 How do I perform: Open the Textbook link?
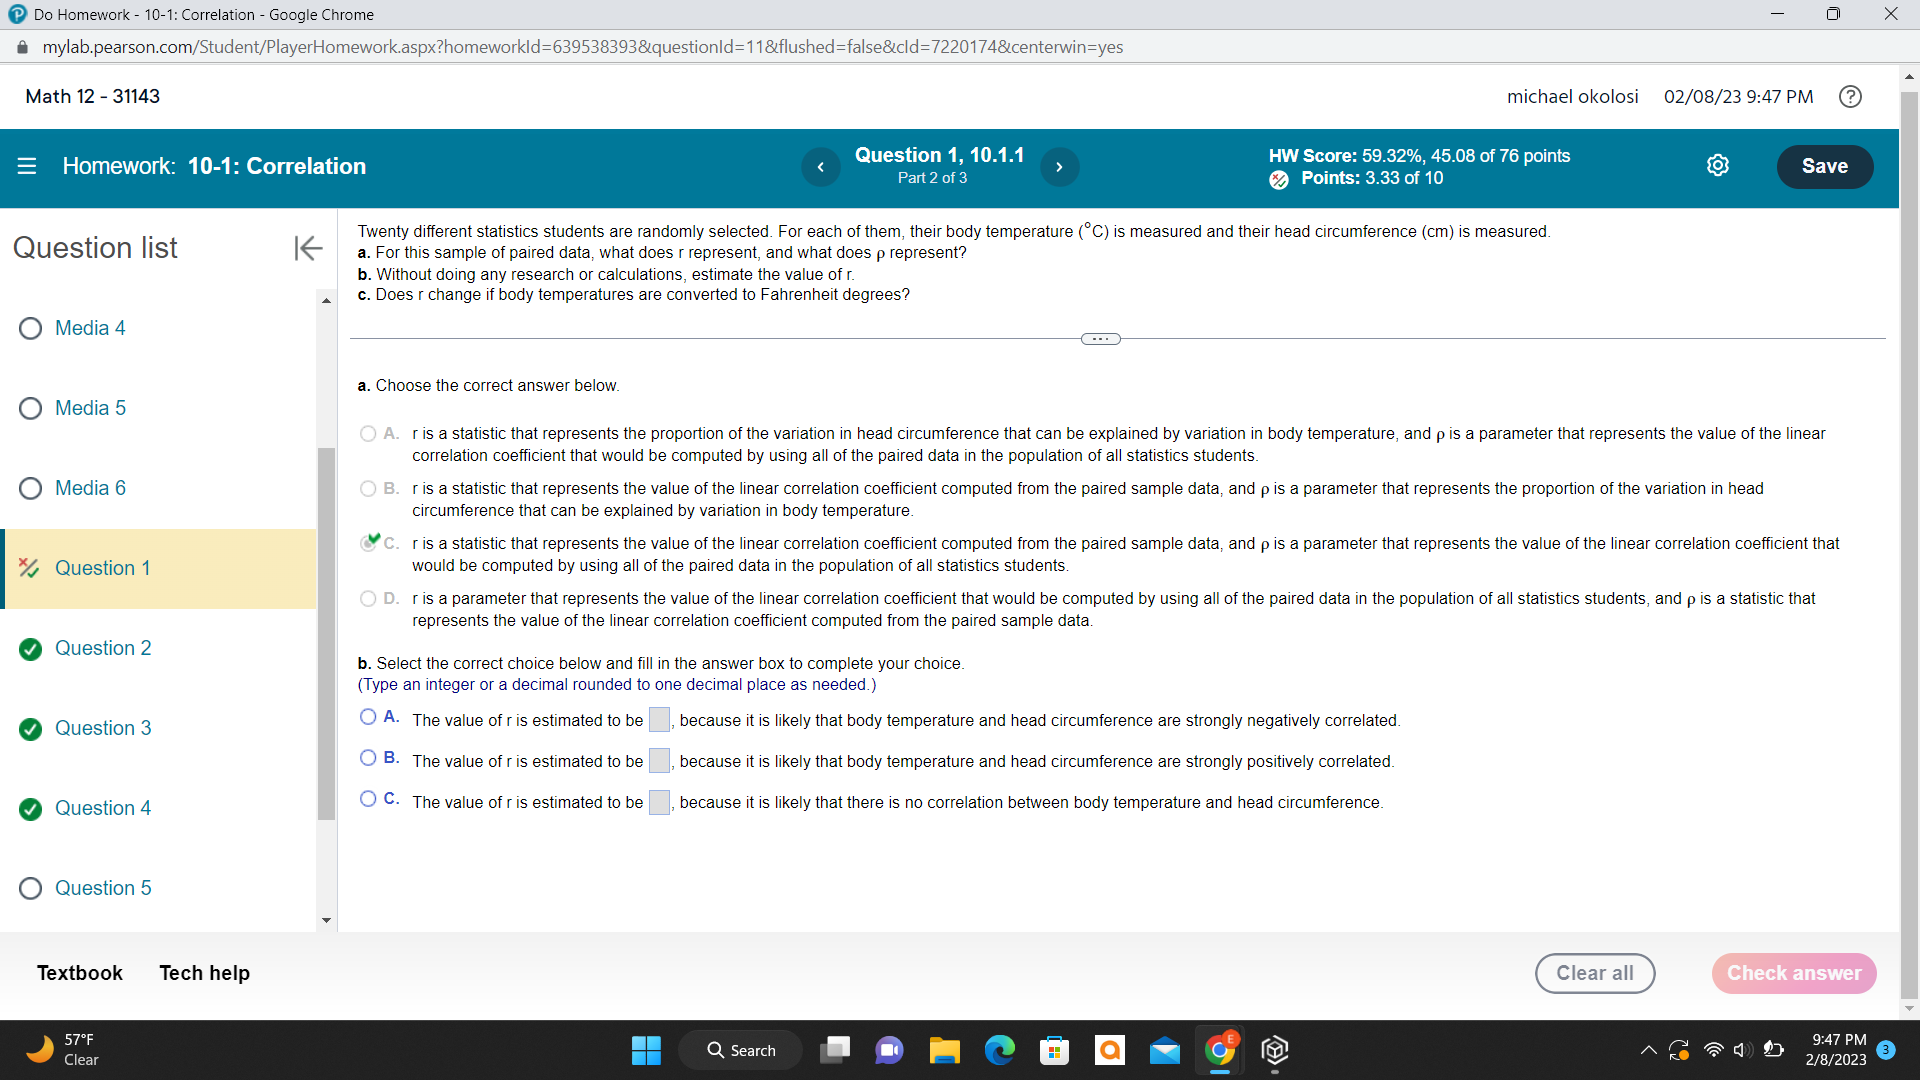(x=80, y=973)
